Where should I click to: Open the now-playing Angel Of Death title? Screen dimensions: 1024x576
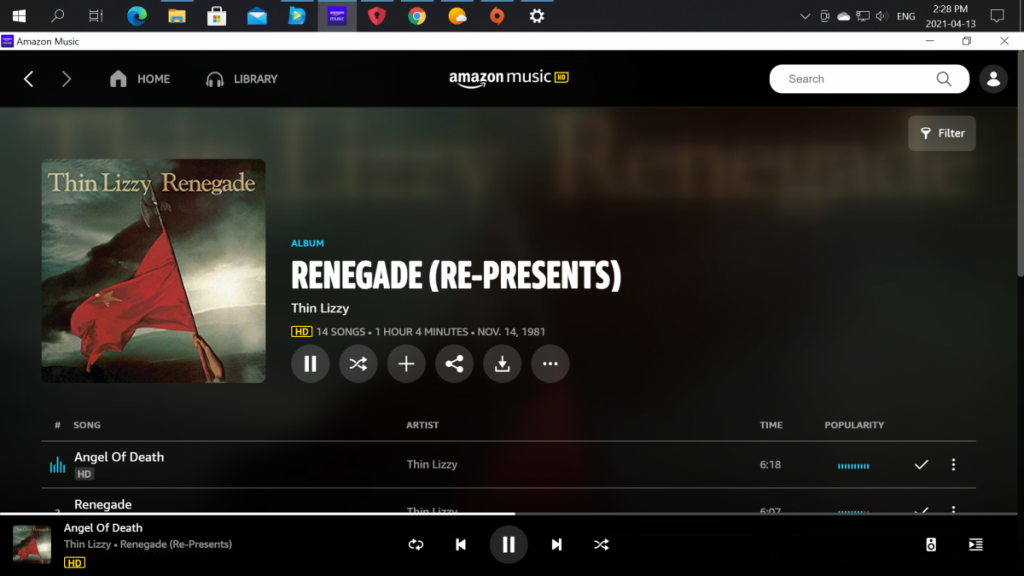pos(103,528)
